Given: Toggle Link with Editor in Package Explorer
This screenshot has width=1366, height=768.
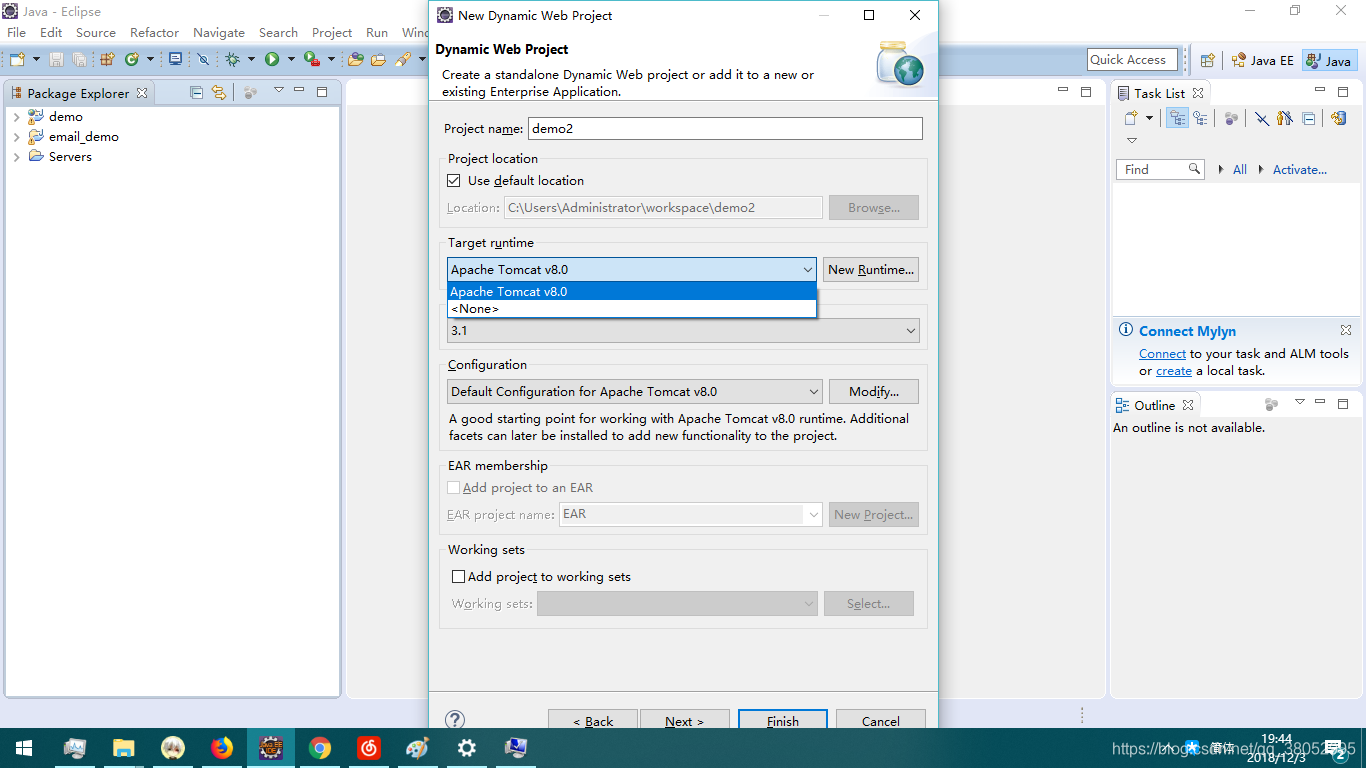Looking at the screenshot, I should click(218, 92).
